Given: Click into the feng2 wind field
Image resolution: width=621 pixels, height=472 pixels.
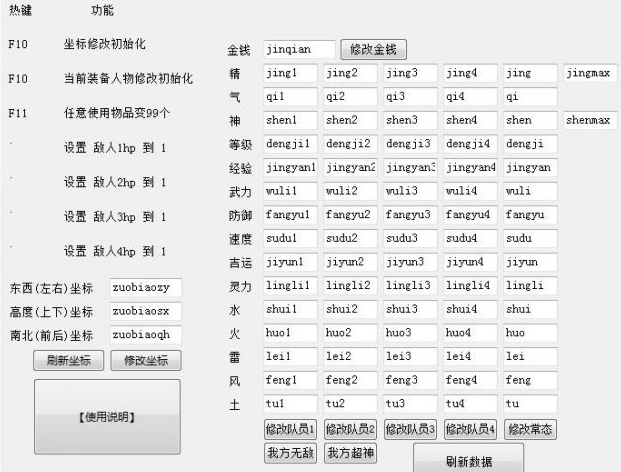Looking at the screenshot, I should pyautogui.click(x=350, y=381).
